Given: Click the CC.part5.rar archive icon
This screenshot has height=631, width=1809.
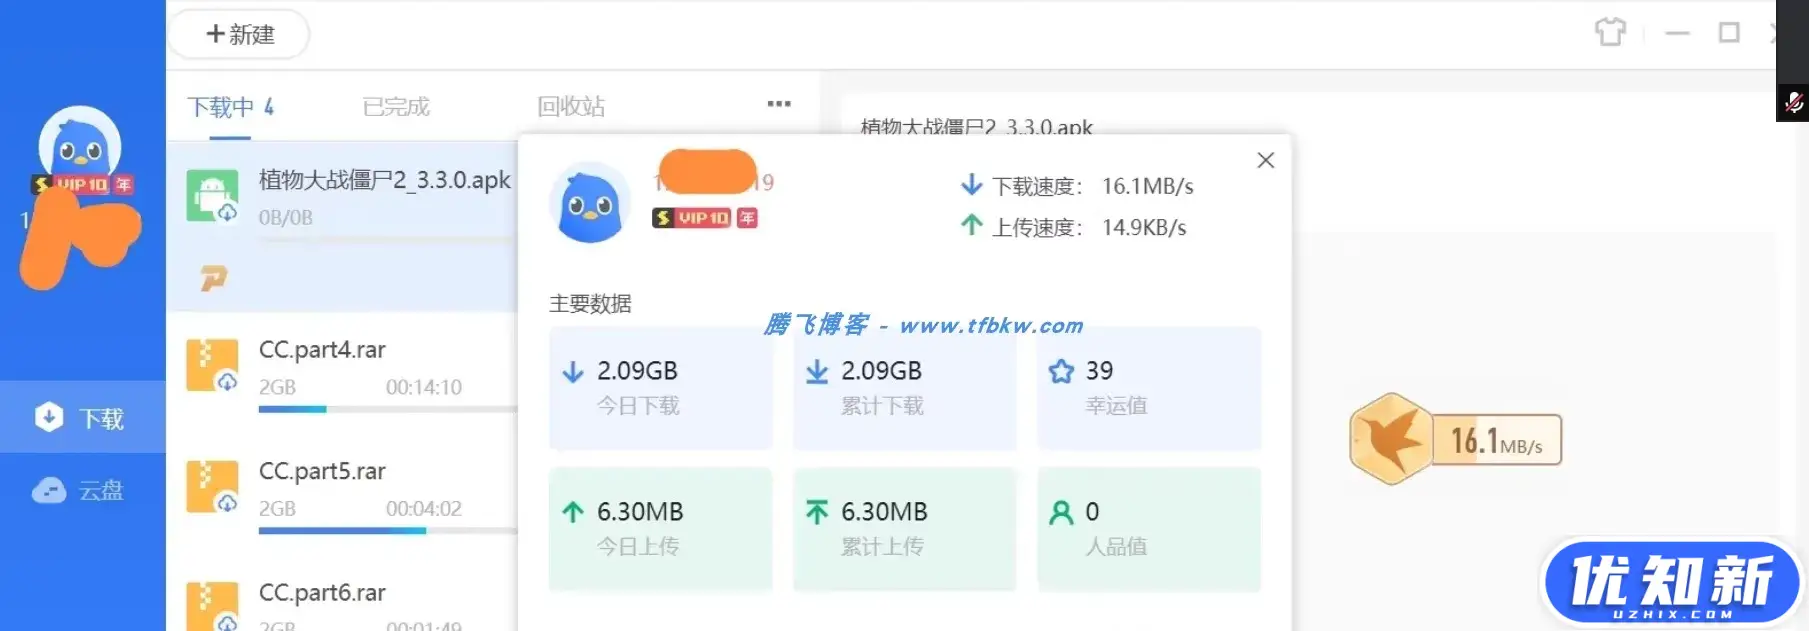Looking at the screenshot, I should (213, 487).
